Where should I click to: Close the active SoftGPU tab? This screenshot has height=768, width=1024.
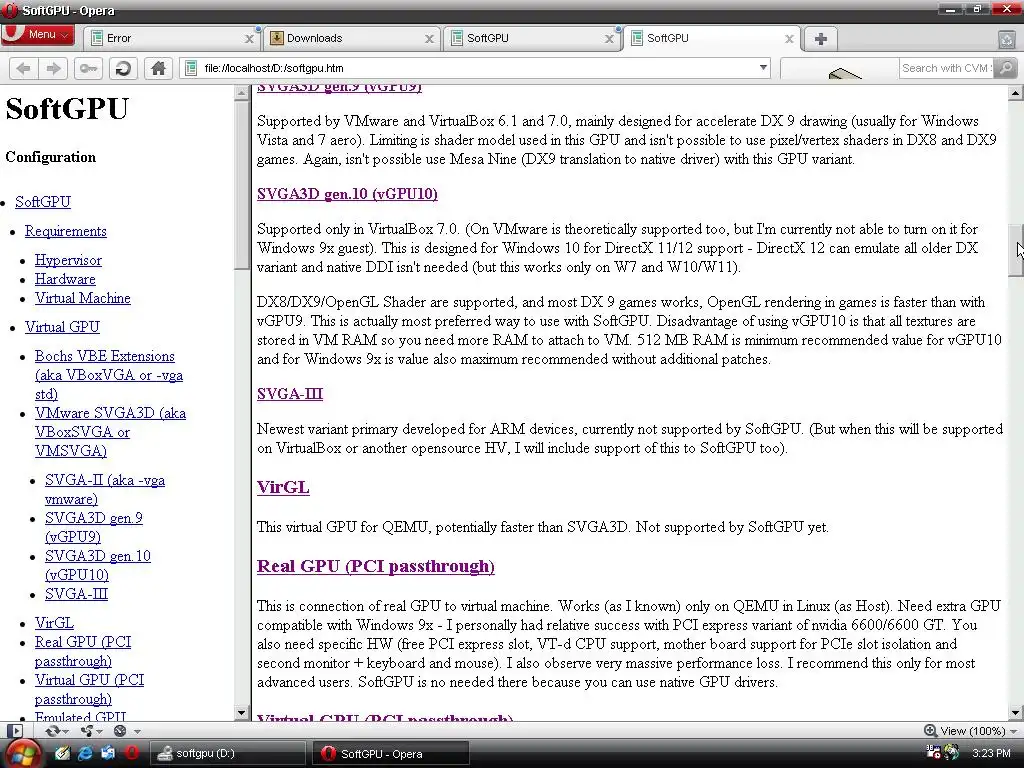tap(789, 39)
